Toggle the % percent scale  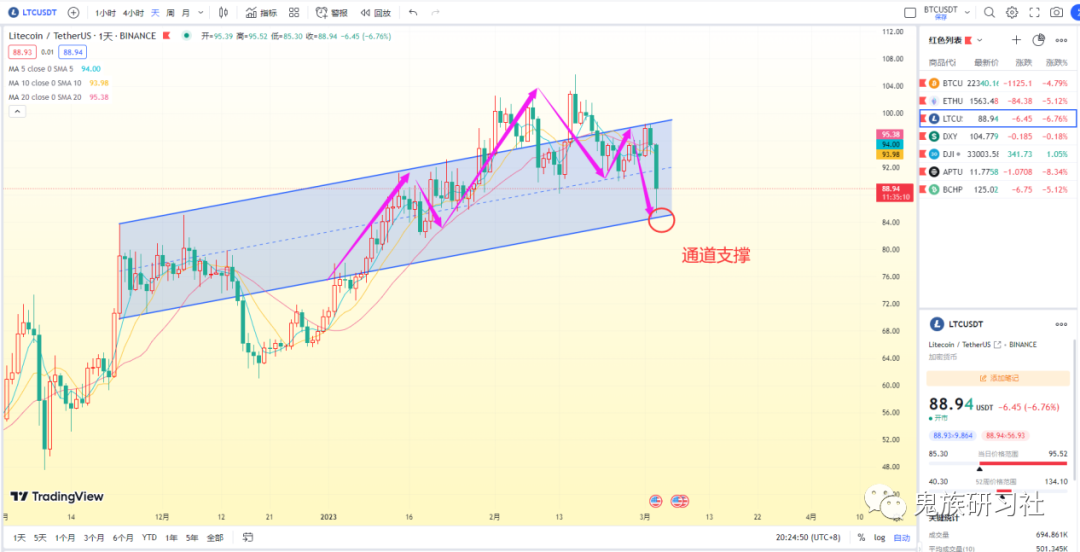click(862, 538)
